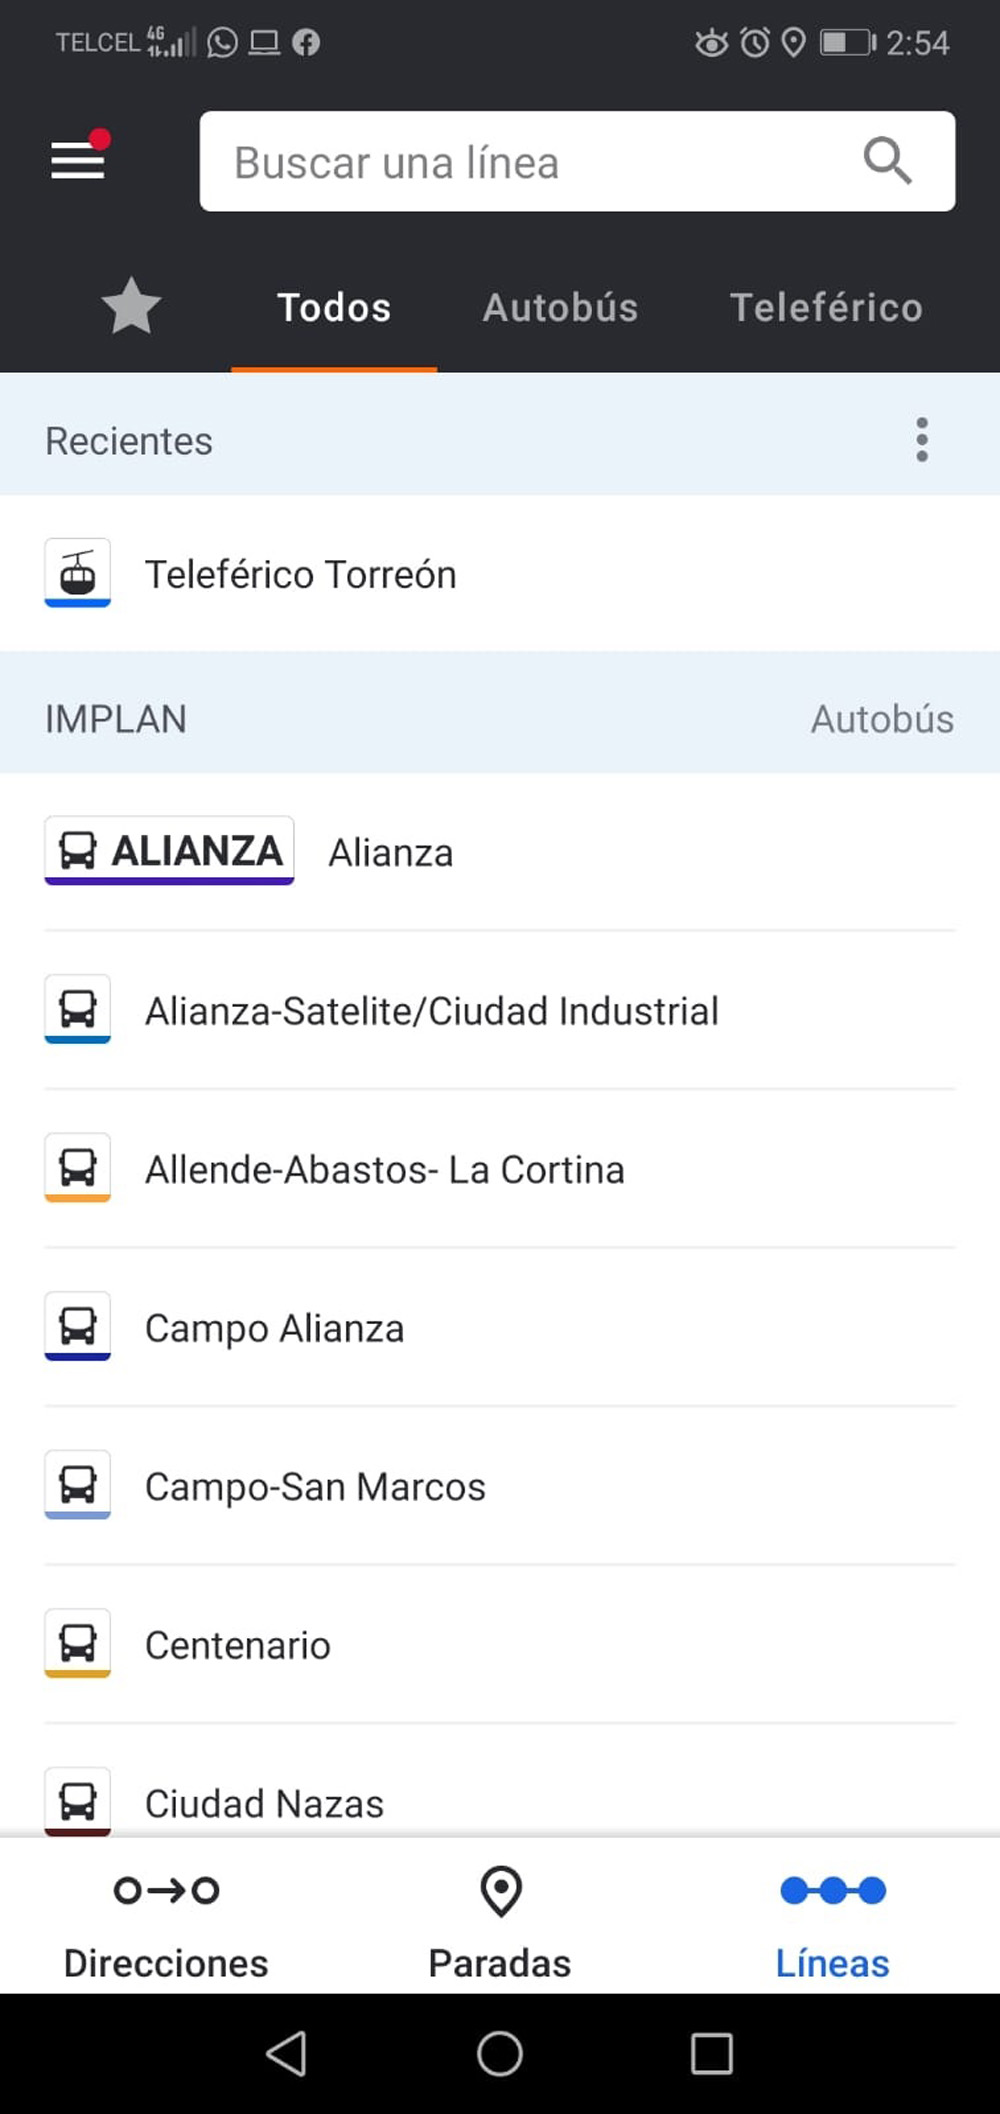Tap the Campo Alianza bus icon

[x=78, y=1327]
